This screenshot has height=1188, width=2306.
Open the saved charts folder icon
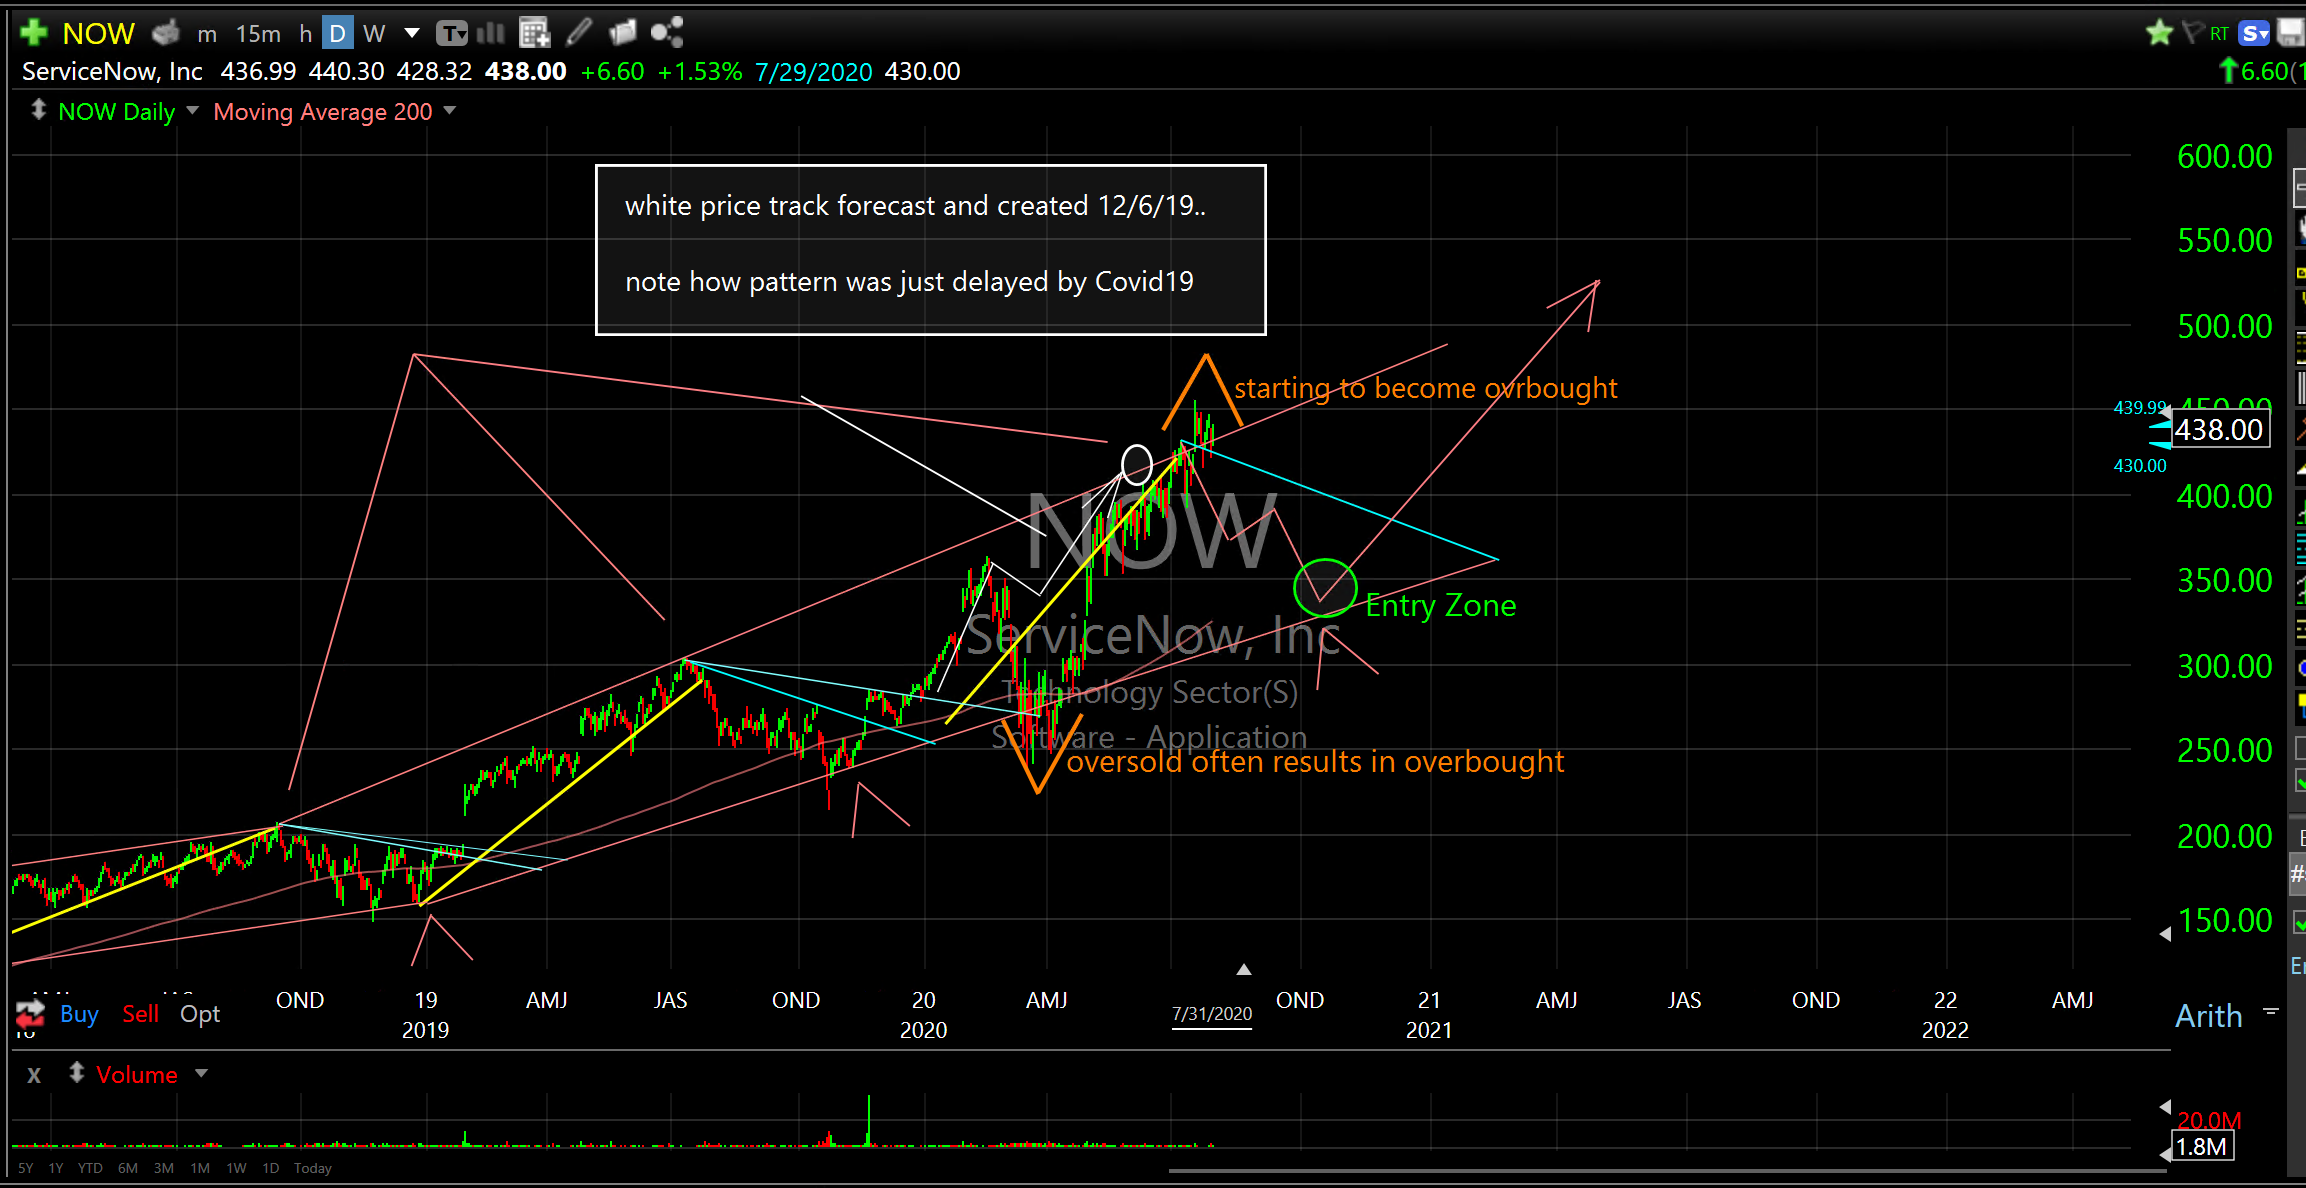coord(622,33)
